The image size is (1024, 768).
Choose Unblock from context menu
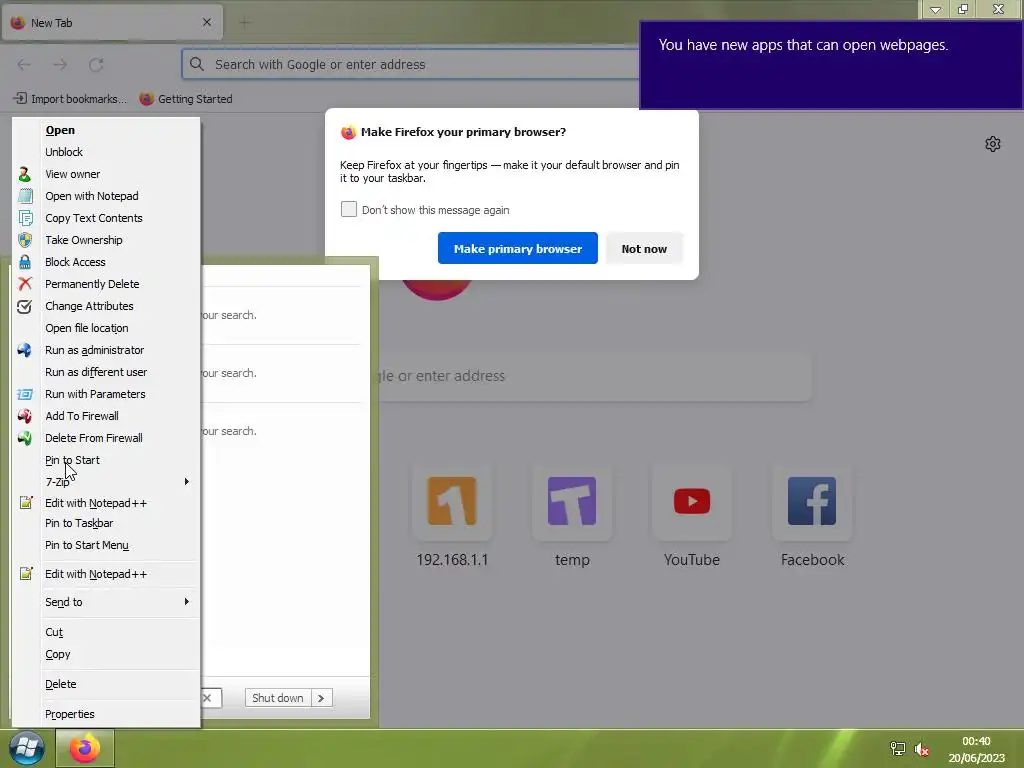[x=64, y=152]
